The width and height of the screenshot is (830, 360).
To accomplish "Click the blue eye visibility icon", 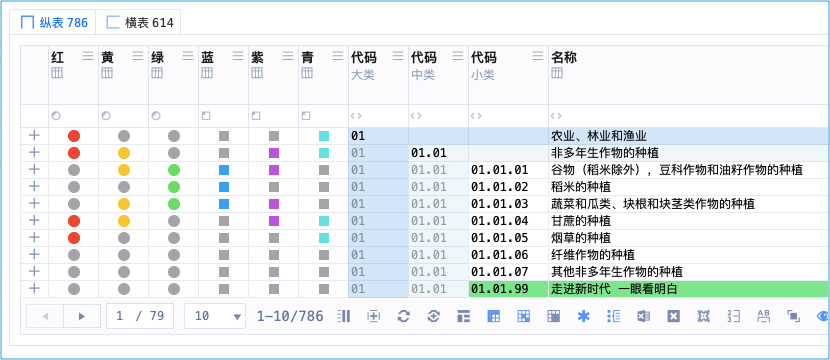I will coord(823,316).
